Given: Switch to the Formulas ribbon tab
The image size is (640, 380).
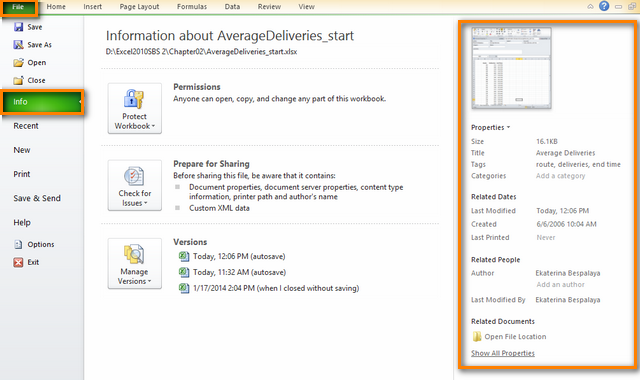Looking at the screenshot, I should click(x=192, y=7).
